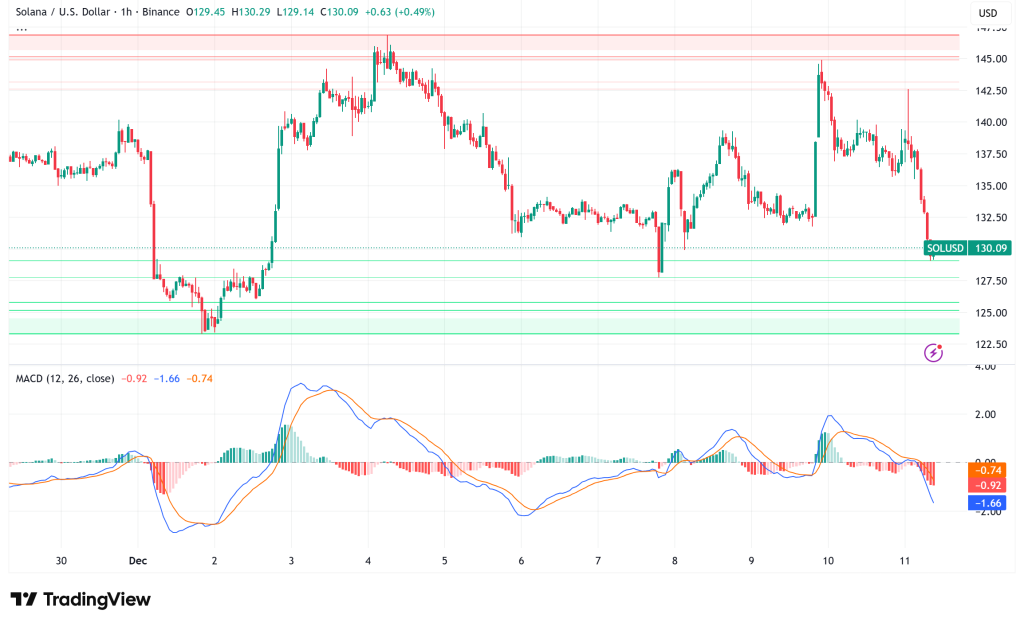Click the green support zone band near 124
Viewport: 1024px width, 626px height.
(x=480, y=322)
